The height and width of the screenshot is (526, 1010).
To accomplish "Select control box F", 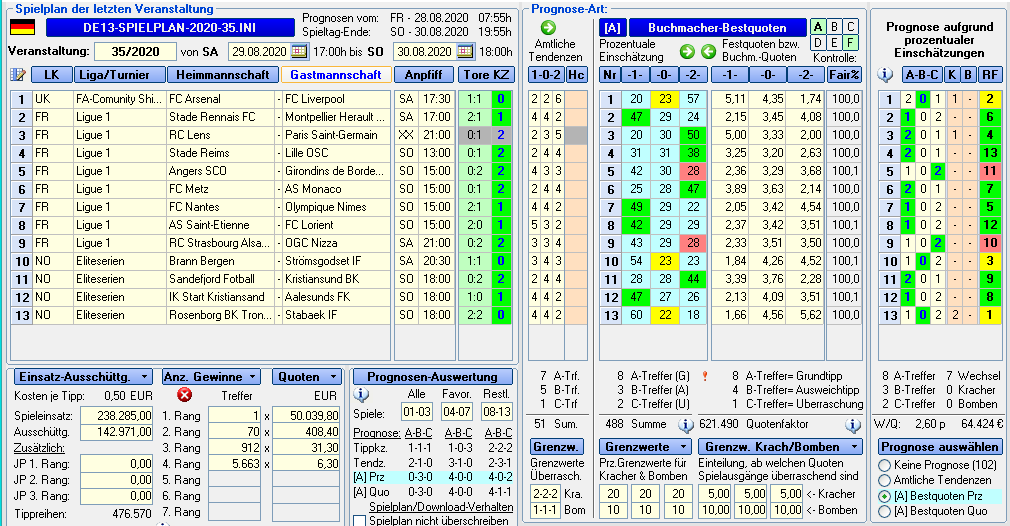I will 851,43.
